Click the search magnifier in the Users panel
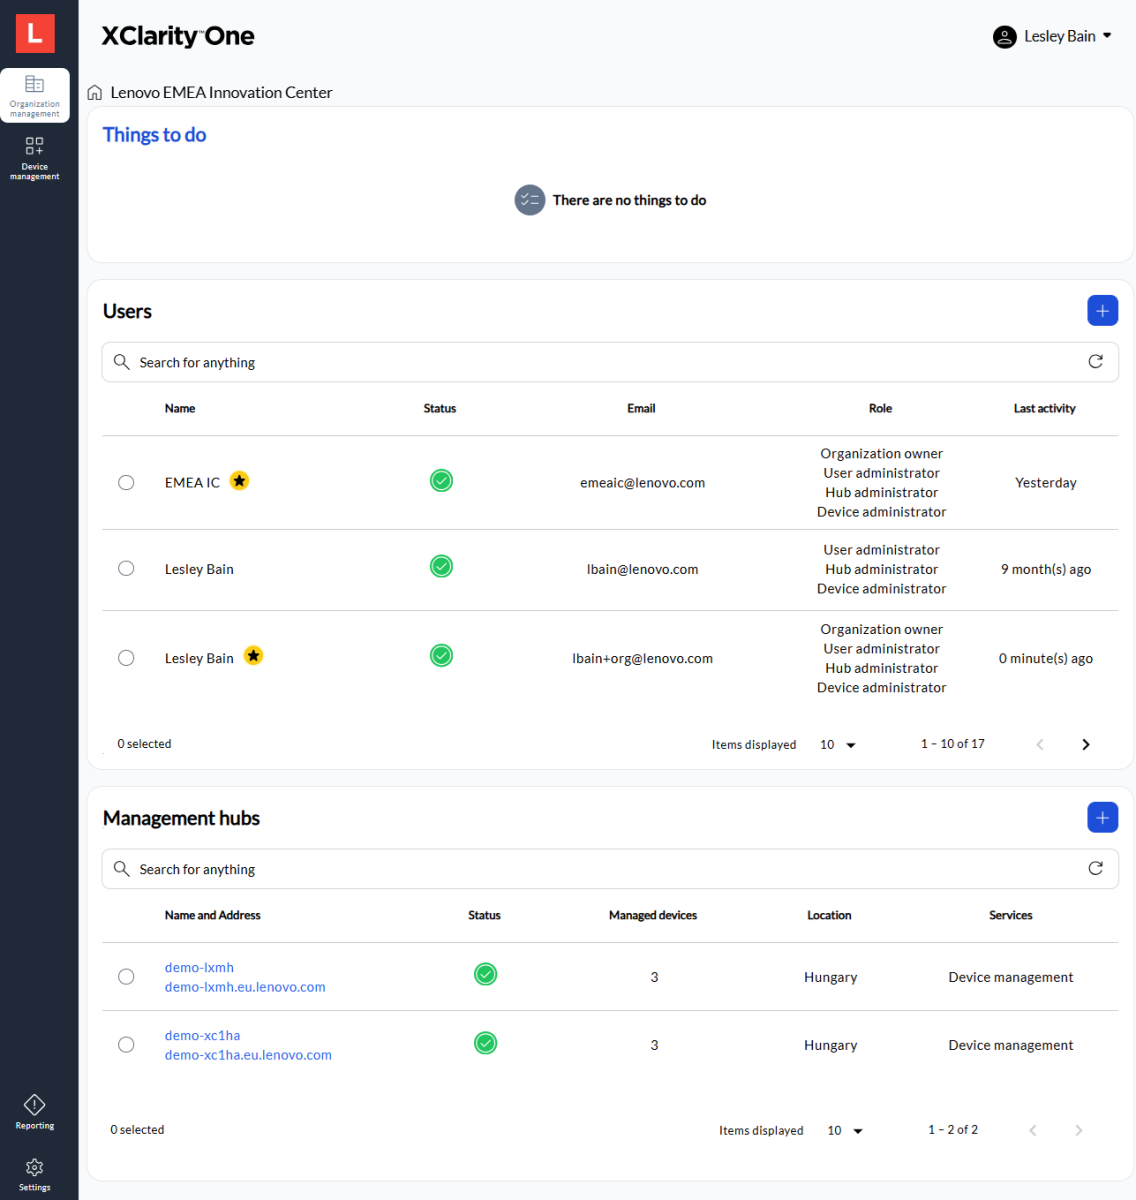1136x1200 pixels. (121, 361)
